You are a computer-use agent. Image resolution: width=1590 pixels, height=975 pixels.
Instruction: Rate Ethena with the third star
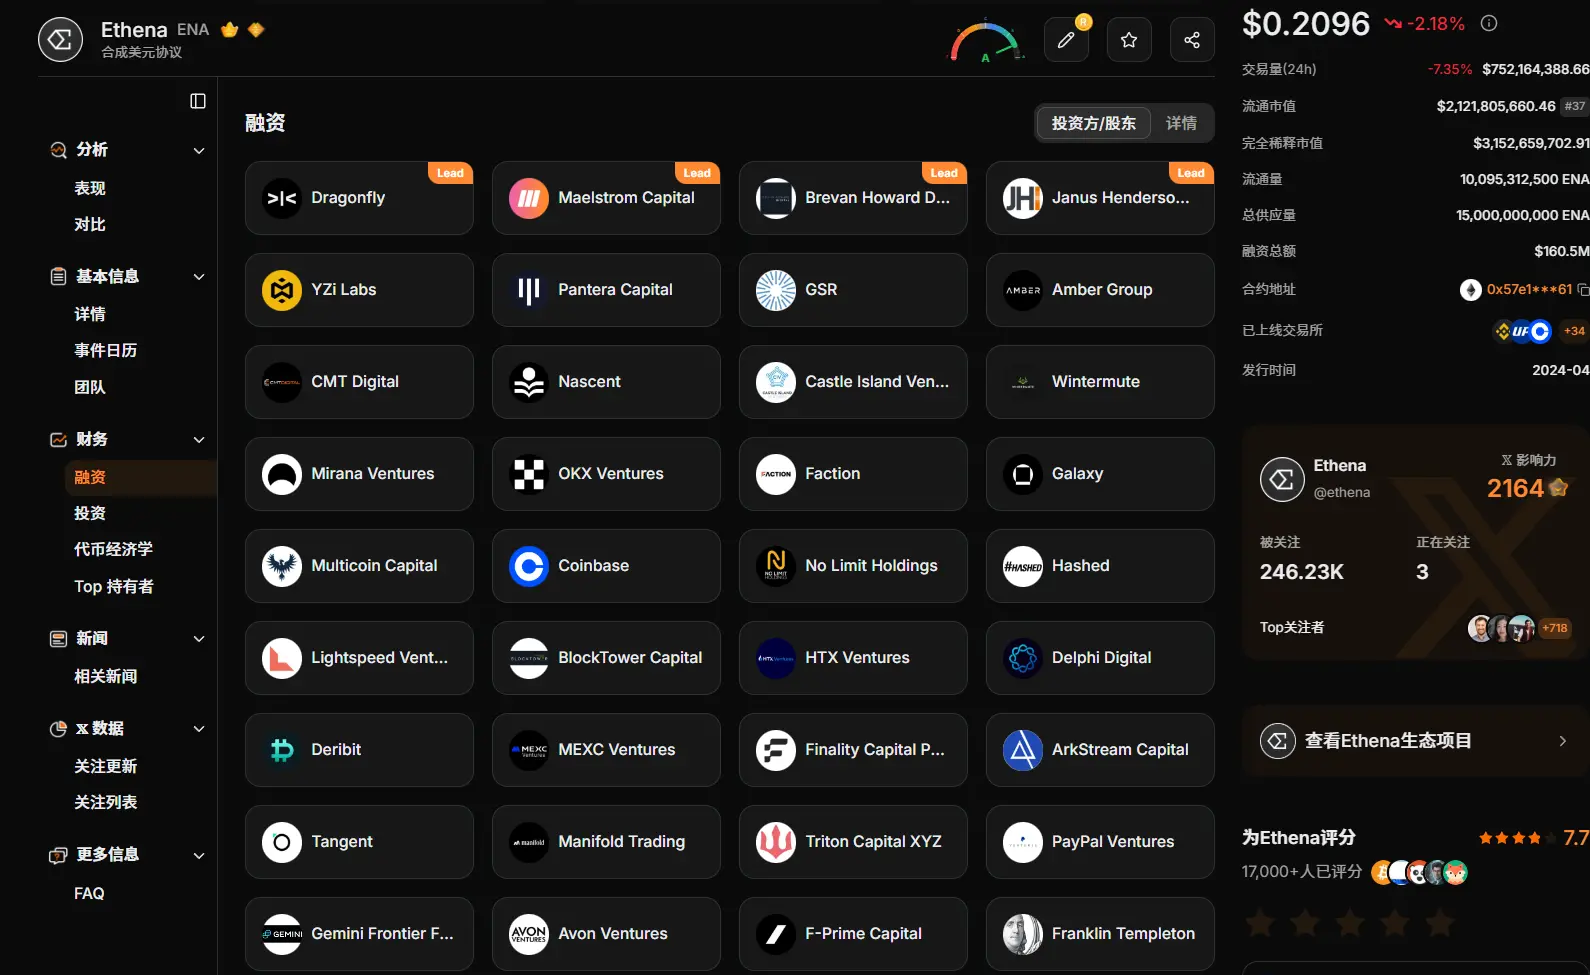click(x=1350, y=923)
